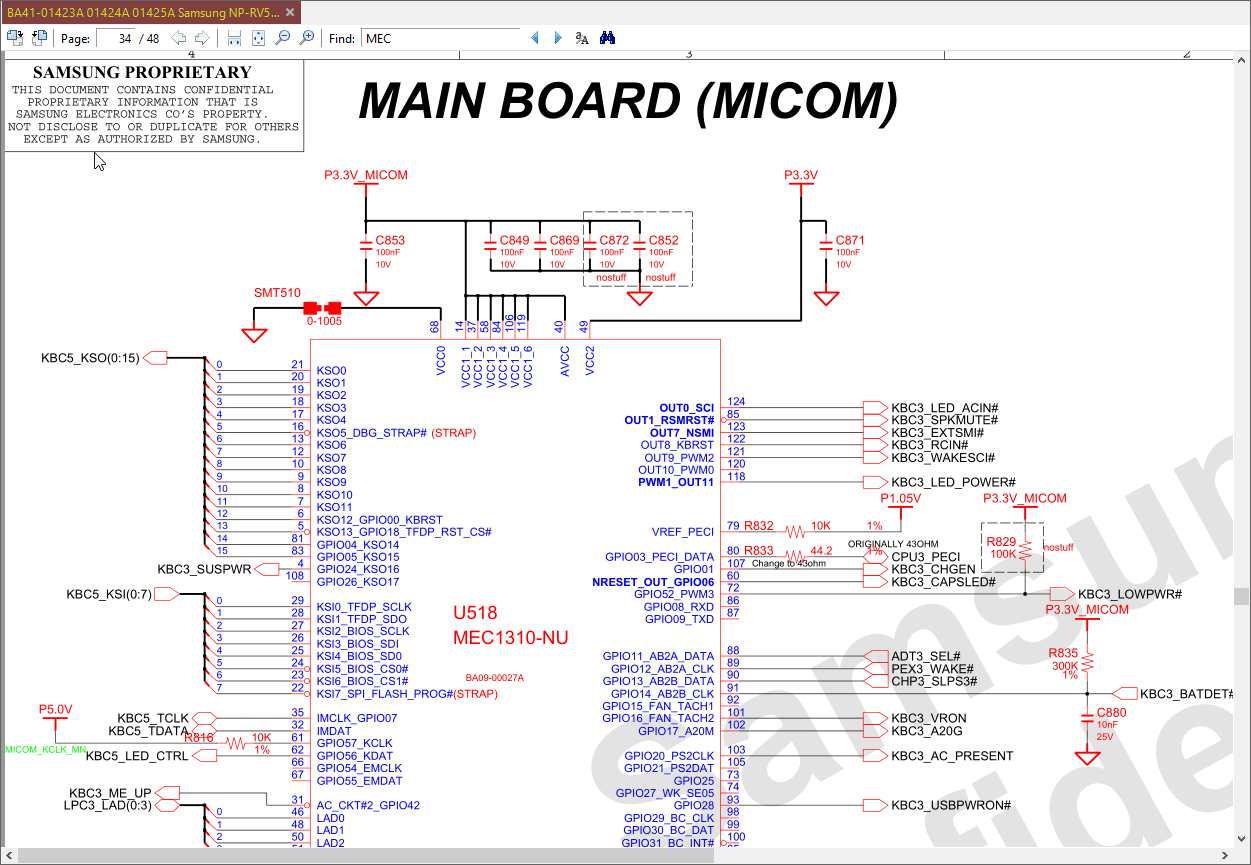Click resistor label R832
This screenshot has width=1251, height=865.
tap(759, 526)
